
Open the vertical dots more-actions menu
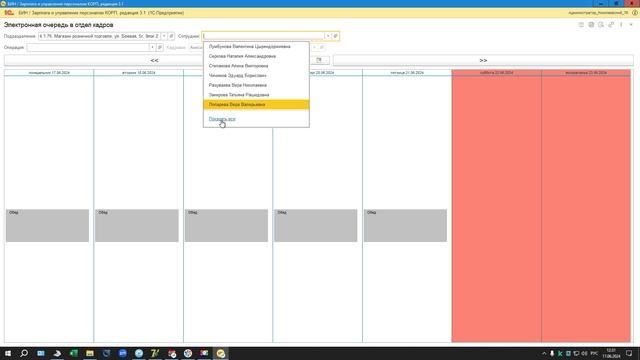click(x=621, y=25)
